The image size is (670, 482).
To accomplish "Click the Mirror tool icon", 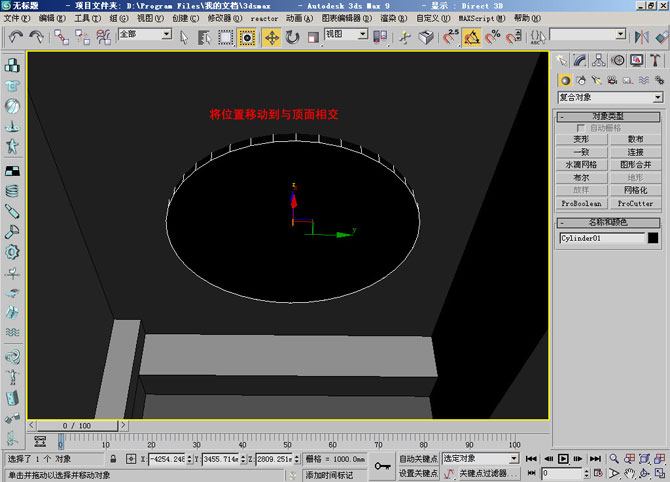I will pos(641,37).
